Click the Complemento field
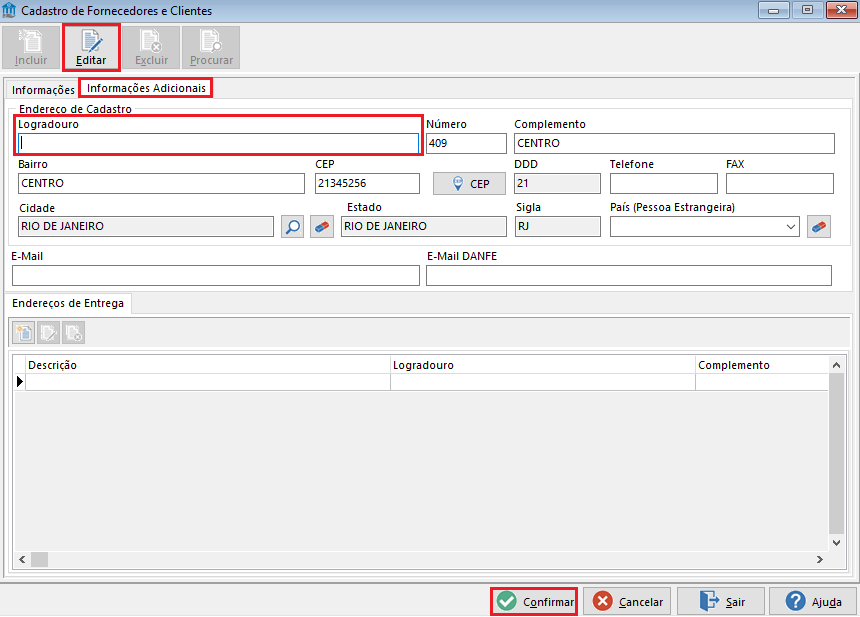 coord(674,143)
